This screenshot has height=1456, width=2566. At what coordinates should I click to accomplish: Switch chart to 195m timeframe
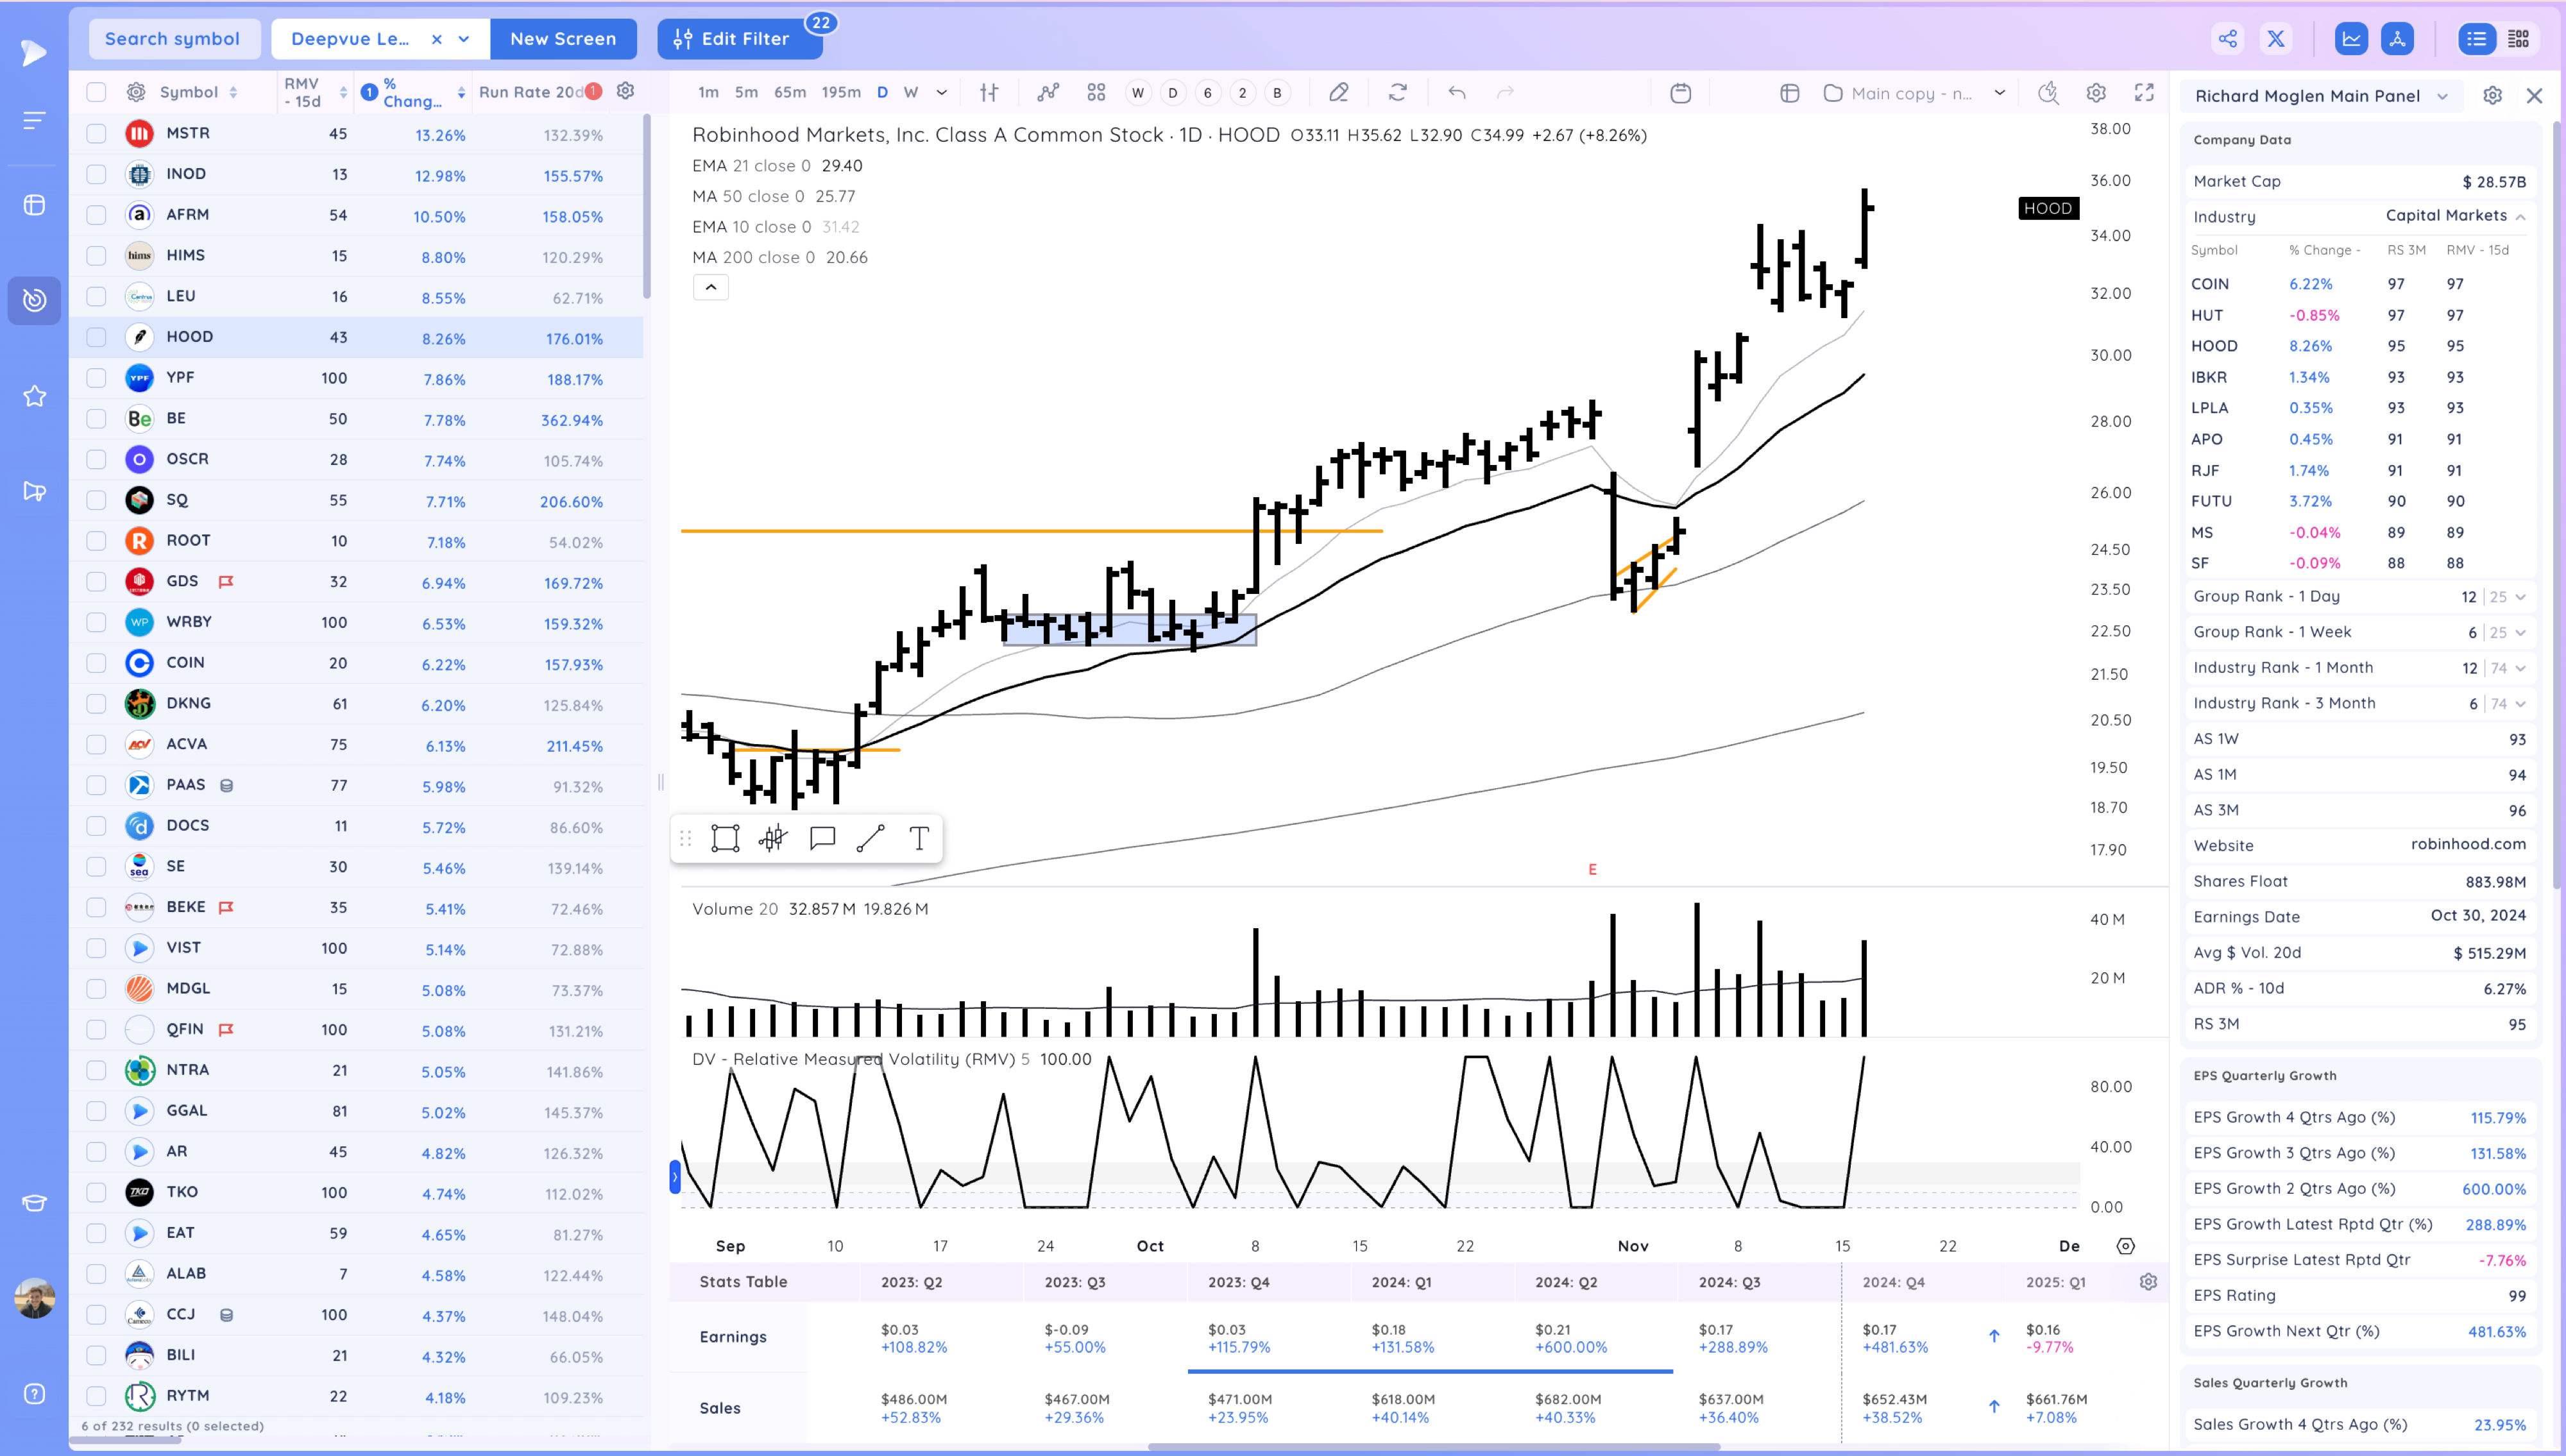[x=841, y=92]
